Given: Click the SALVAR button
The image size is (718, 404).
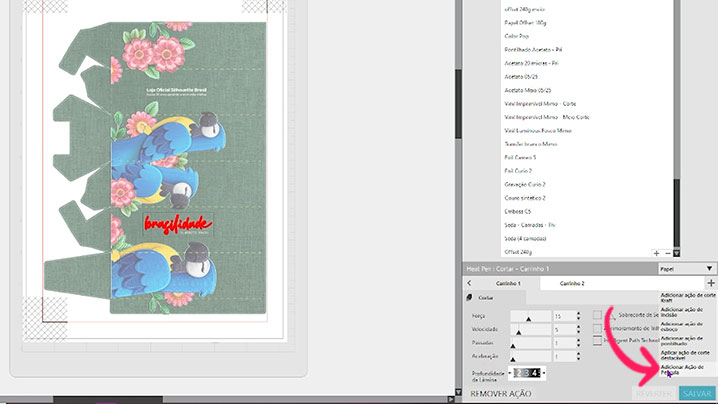Looking at the screenshot, I should pos(697,393).
